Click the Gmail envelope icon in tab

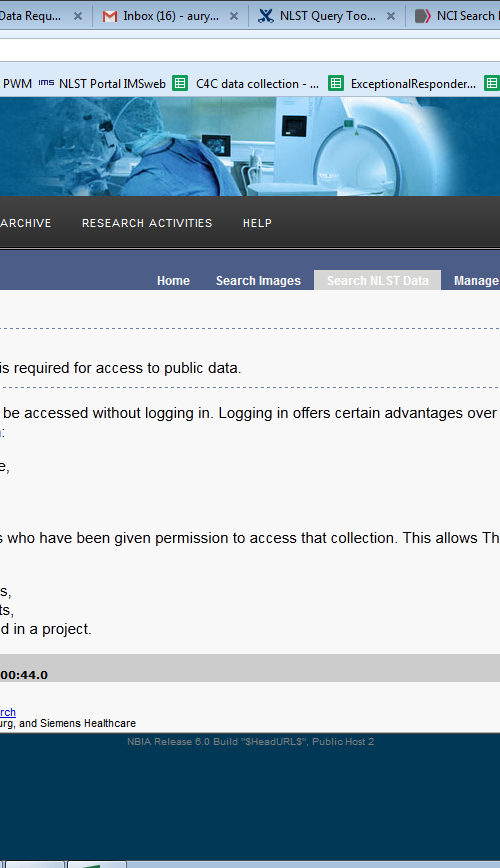(110, 17)
